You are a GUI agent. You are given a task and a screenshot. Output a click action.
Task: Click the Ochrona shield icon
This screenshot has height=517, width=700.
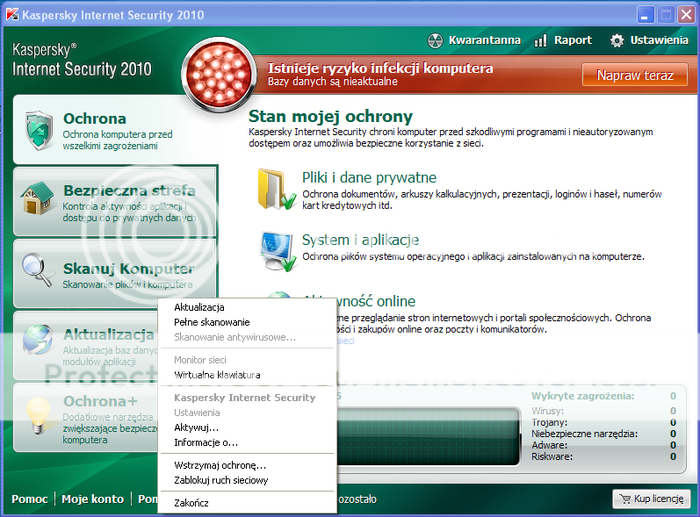coord(39,130)
